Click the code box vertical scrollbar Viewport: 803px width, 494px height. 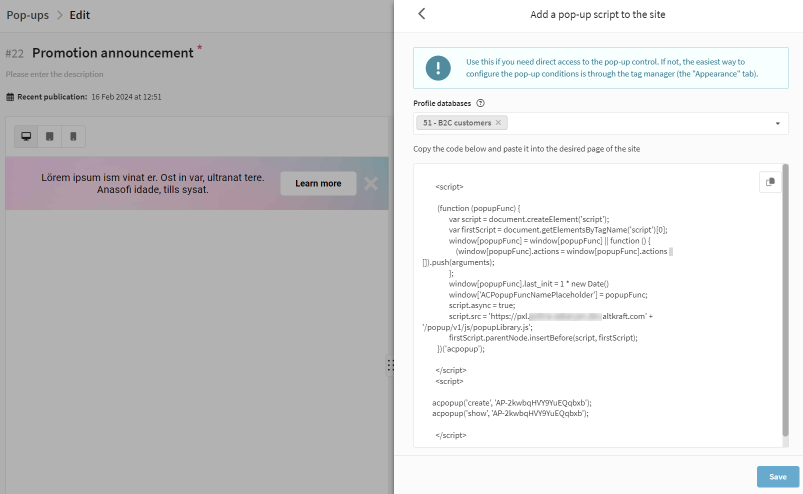(x=785, y=300)
